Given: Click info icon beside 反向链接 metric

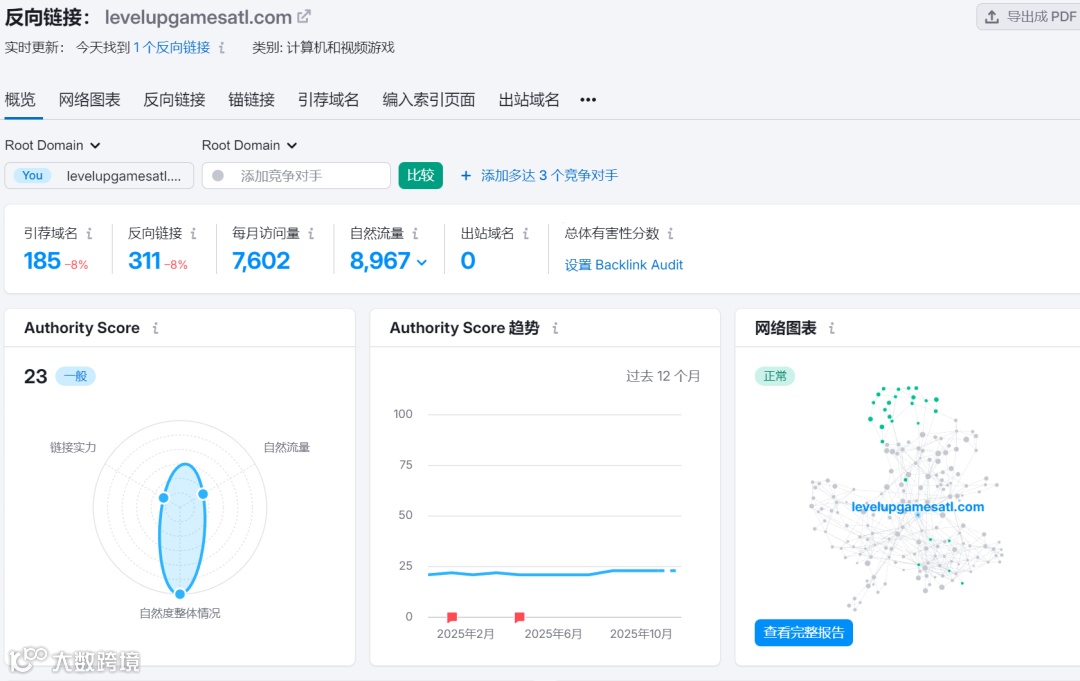Looking at the screenshot, I should pos(194,233).
